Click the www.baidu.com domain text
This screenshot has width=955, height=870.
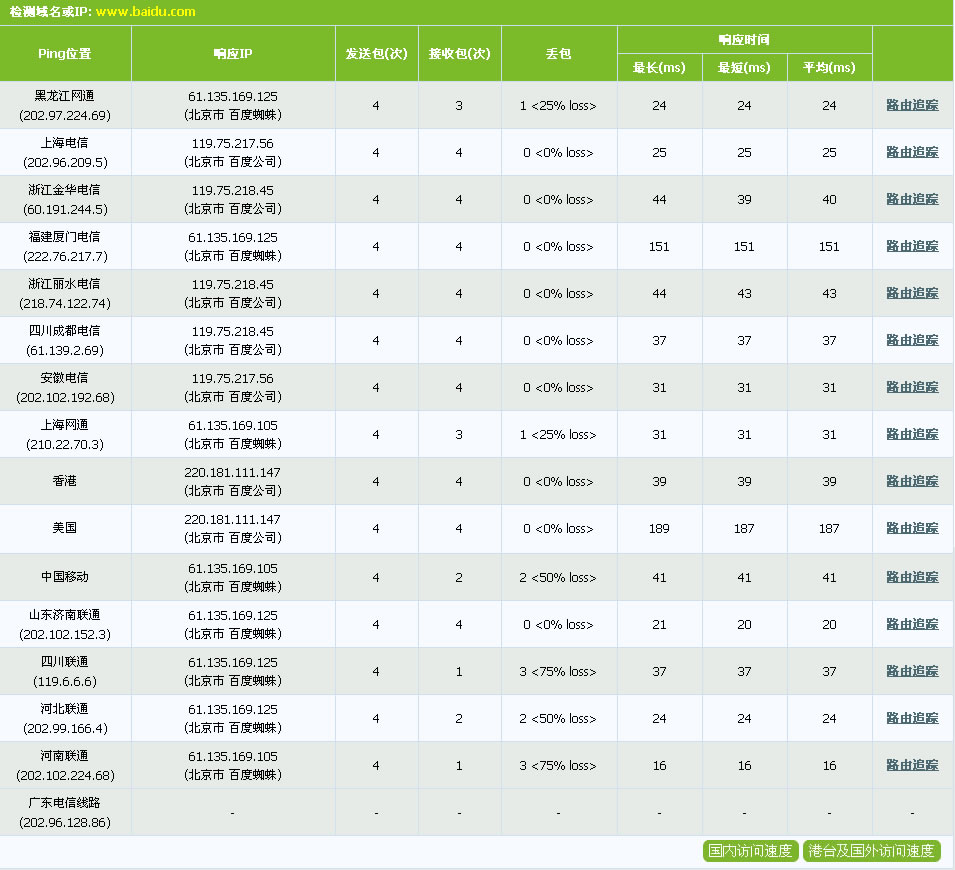[146, 12]
